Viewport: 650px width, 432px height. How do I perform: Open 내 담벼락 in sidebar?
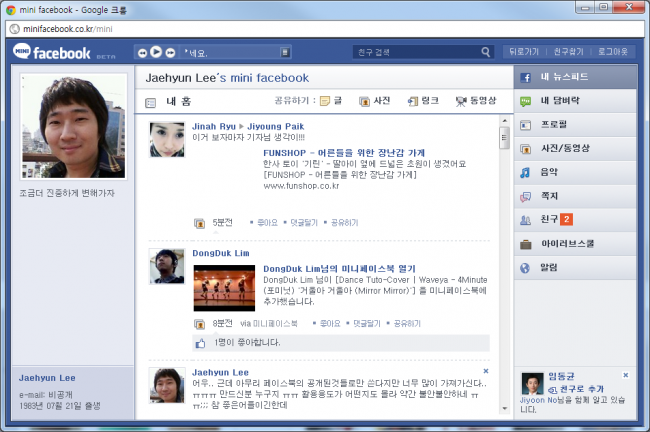pos(575,101)
